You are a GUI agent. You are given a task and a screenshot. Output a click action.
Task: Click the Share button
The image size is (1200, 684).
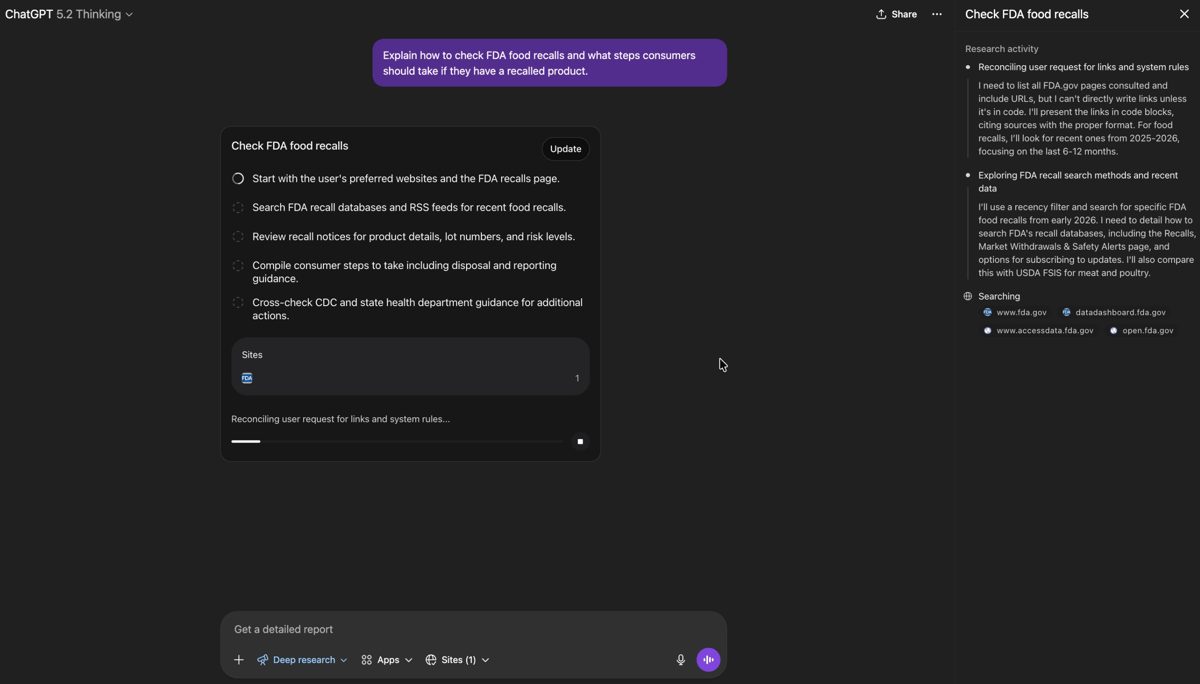pyautogui.click(x=896, y=14)
